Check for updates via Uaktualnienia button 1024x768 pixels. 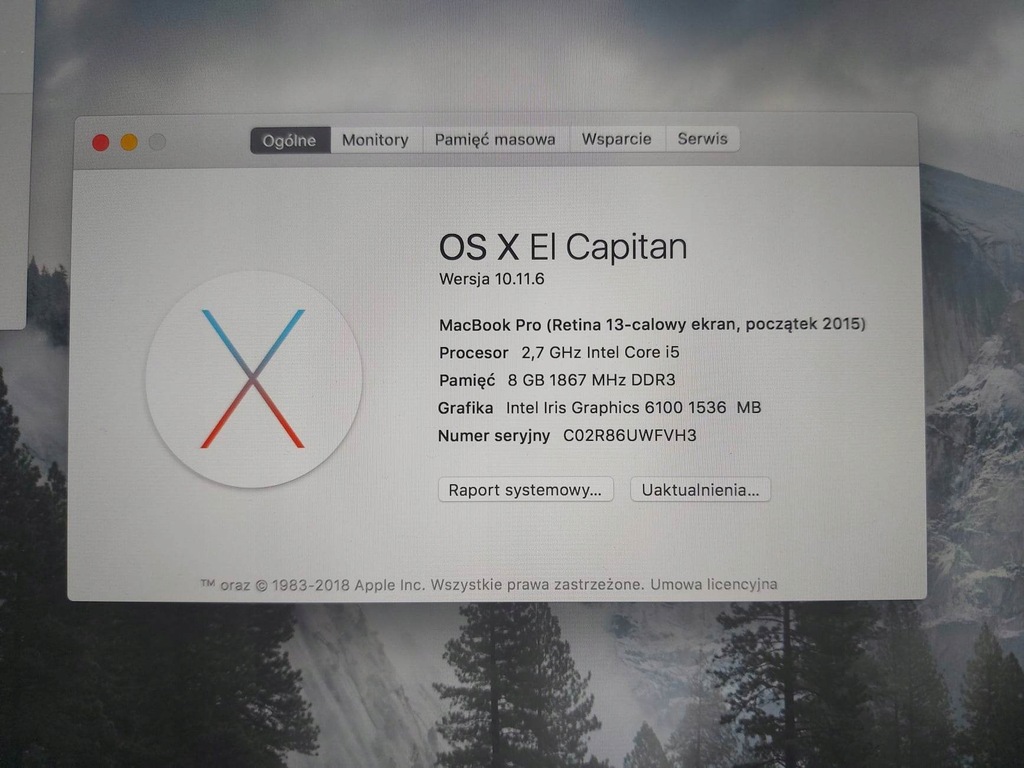pos(700,490)
